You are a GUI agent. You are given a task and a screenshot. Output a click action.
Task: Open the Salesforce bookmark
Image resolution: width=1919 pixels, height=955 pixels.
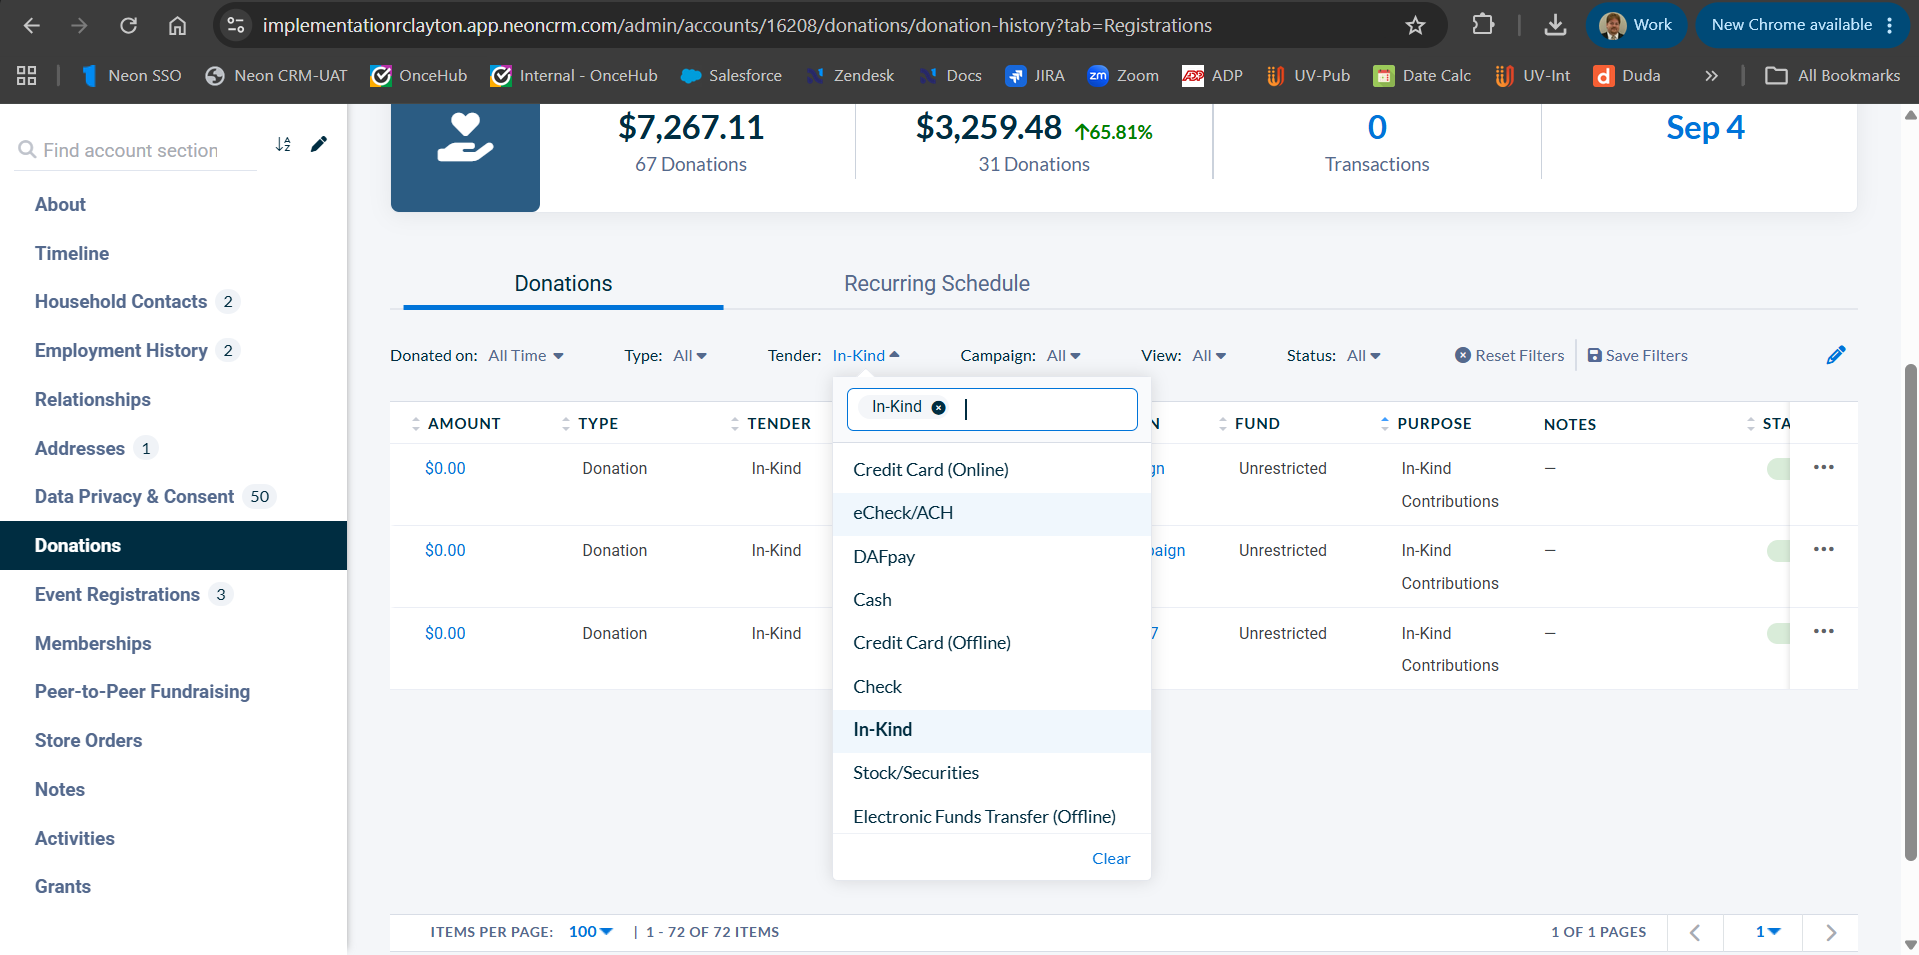coord(731,76)
